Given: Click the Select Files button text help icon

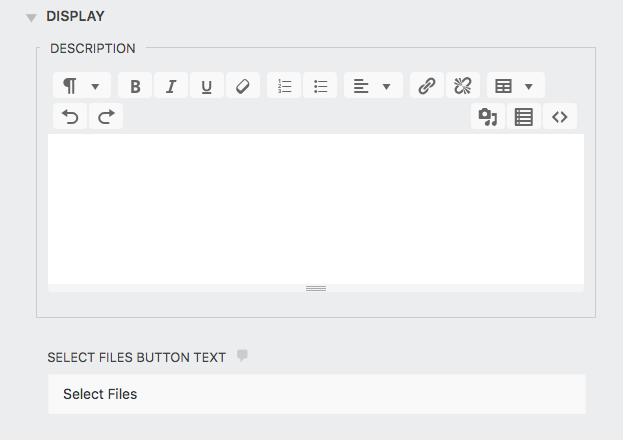Looking at the screenshot, I should (242, 355).
